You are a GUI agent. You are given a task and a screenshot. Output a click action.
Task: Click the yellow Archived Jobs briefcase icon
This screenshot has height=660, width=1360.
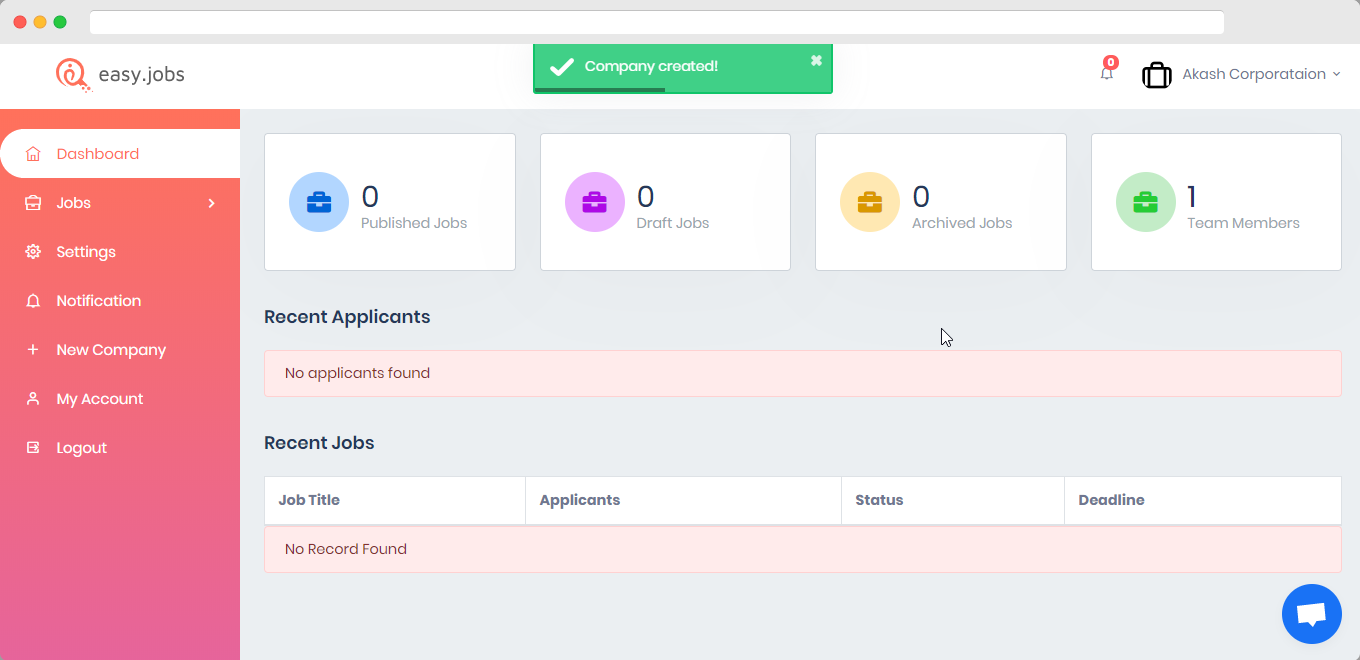click(870, 202)
